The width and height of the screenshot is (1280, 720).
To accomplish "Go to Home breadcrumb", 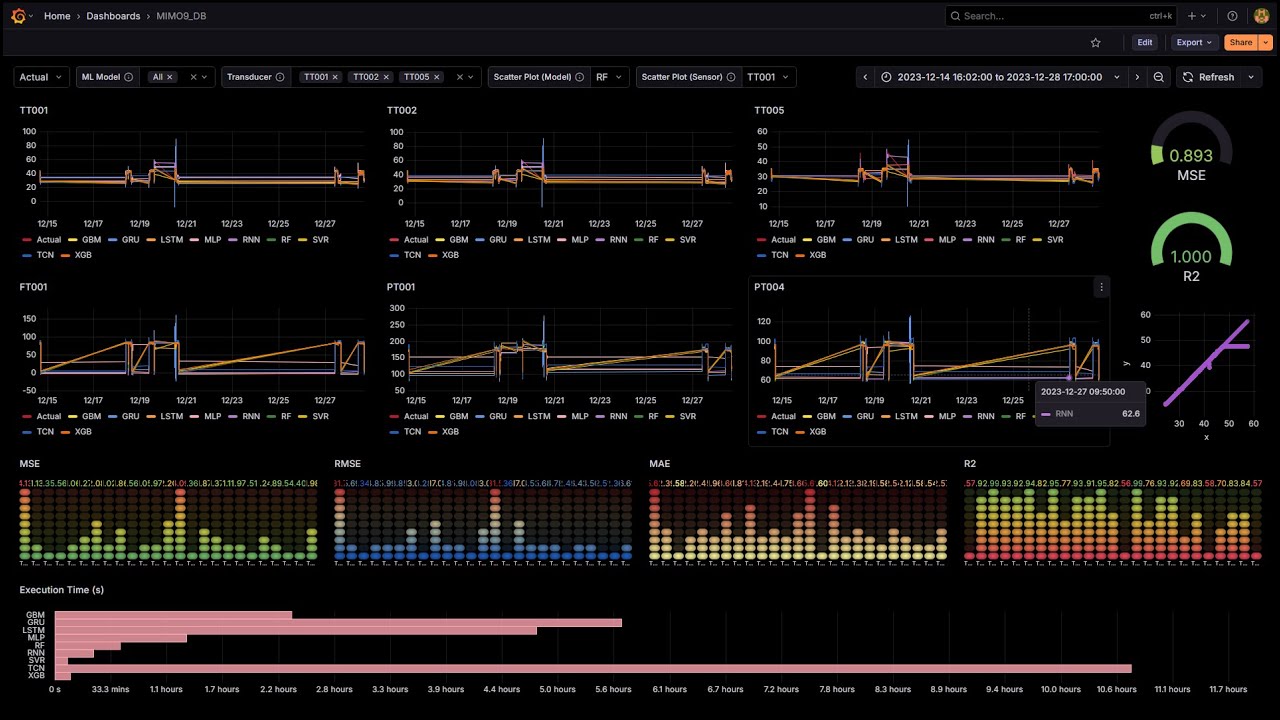I will [57, 16].
